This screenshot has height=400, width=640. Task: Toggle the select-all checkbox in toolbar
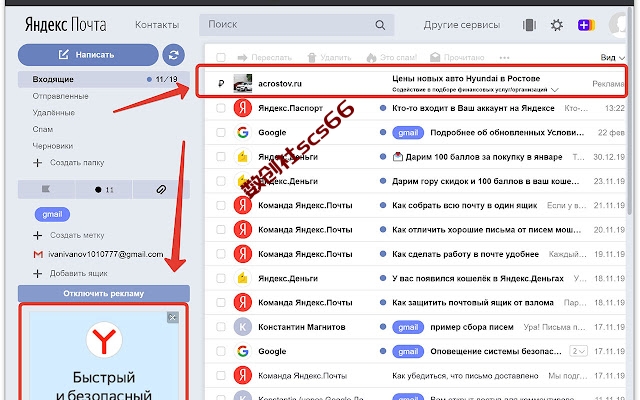coord(221,57)
